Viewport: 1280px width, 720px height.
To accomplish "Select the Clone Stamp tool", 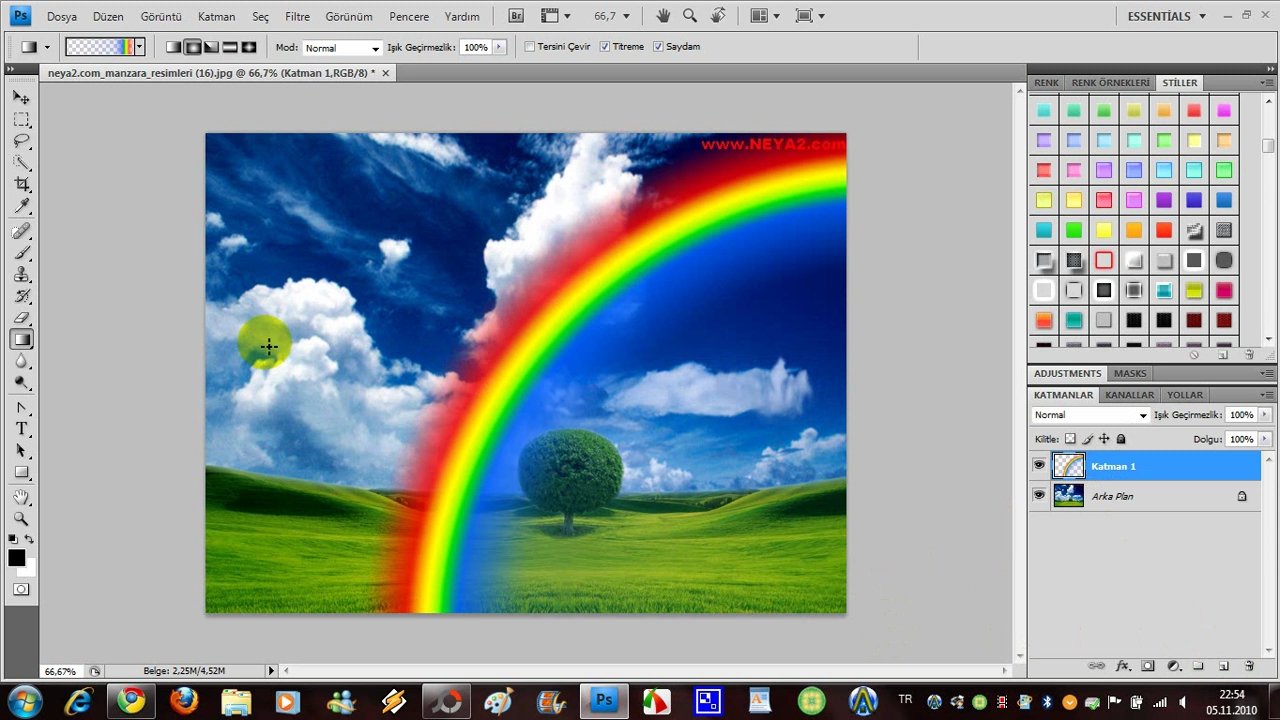I will point(21,275).
